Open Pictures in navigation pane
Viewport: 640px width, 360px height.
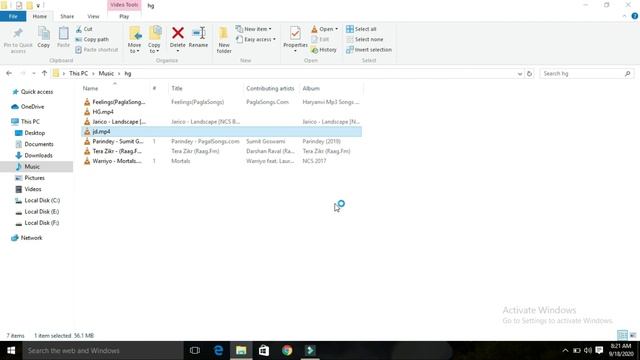[30, 178]
